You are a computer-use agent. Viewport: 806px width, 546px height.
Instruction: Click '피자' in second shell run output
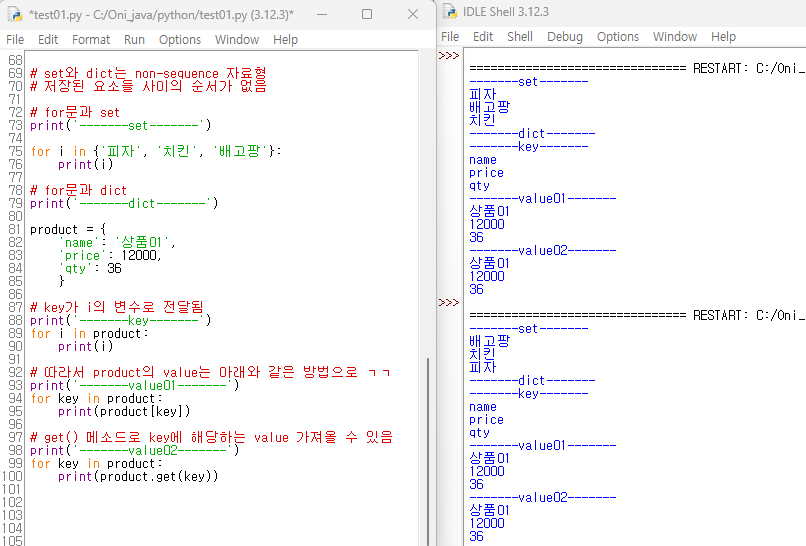[483, 367]
